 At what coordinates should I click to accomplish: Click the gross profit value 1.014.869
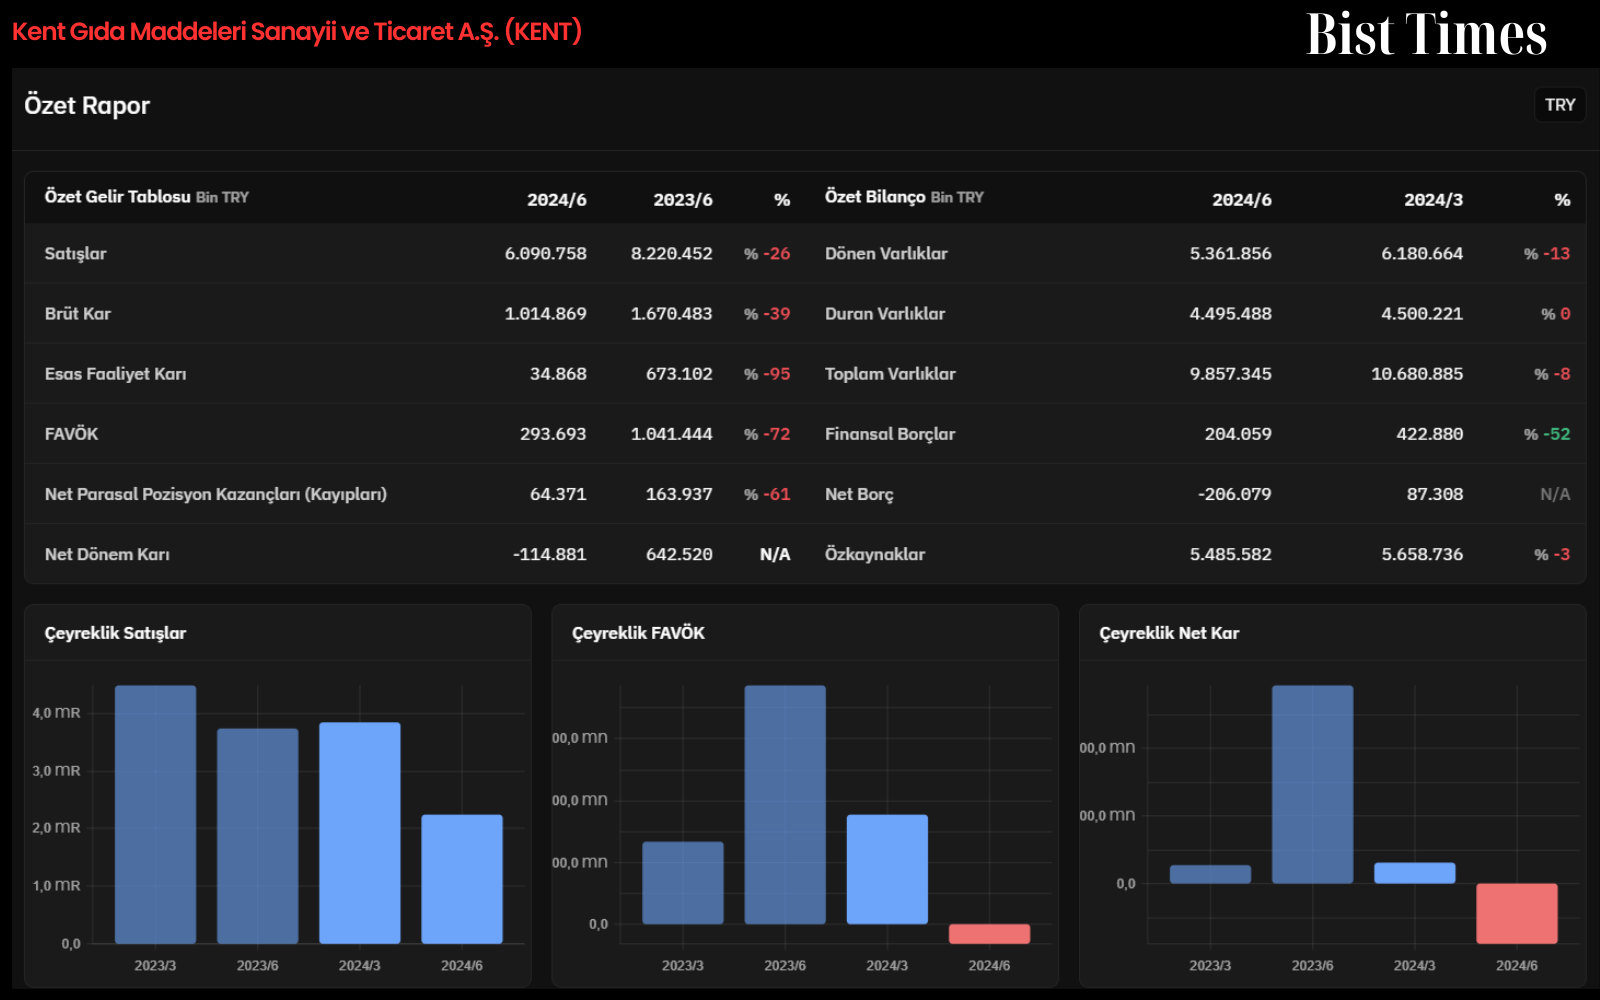pos(546,314)
